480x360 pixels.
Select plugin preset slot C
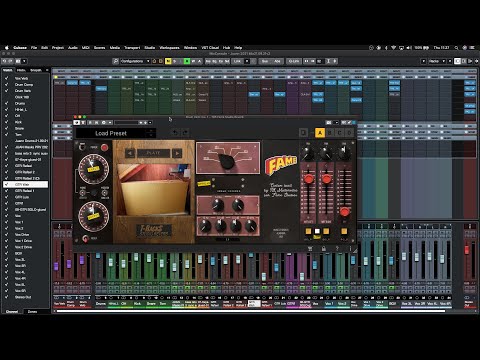340,133
